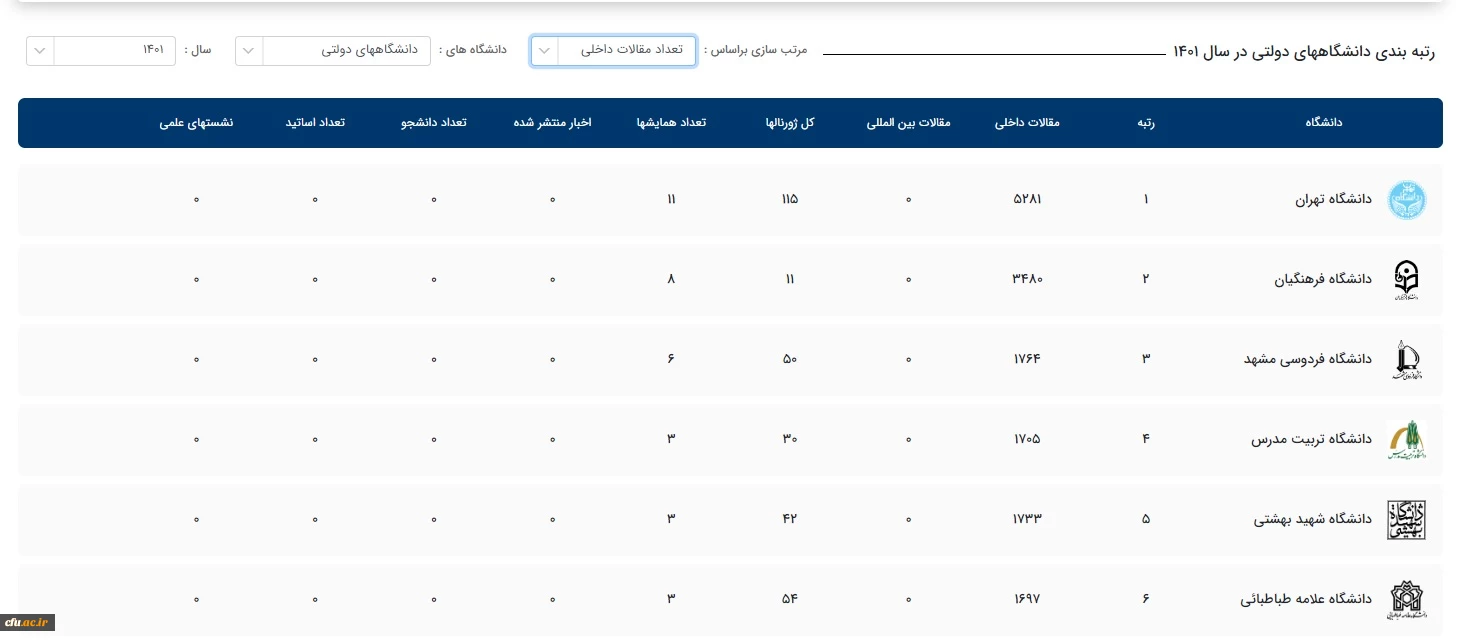Open the sort-by dropdown showing تعداد مقالات داخلی
The image size is (1477, 640).
(613, 51)
